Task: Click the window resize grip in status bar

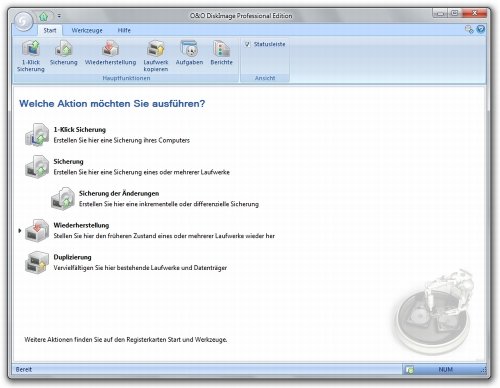Action: click(x=483, y=370)
